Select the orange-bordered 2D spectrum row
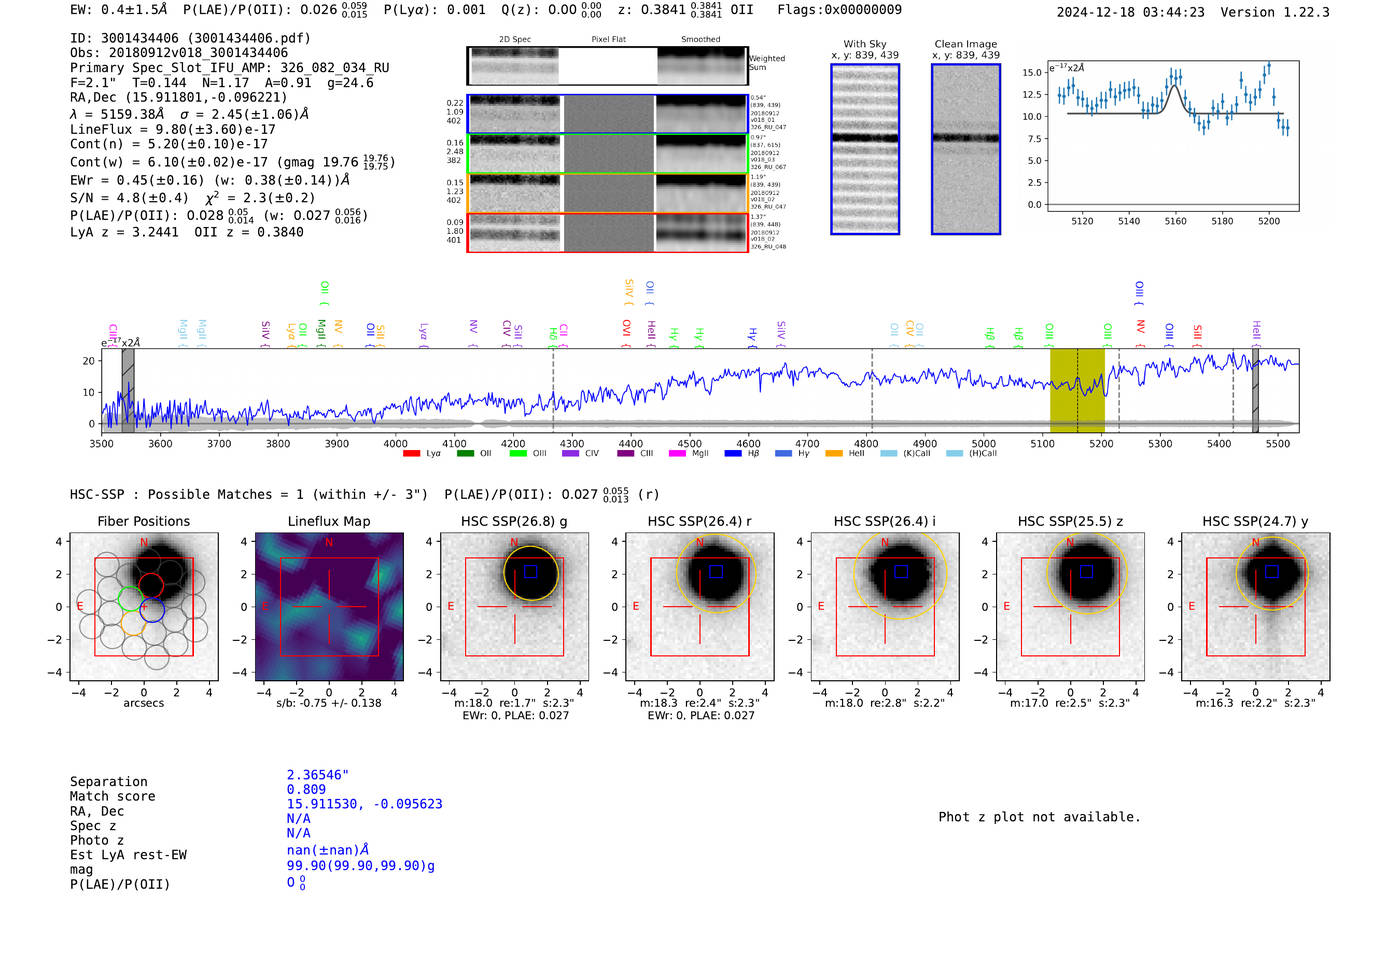 pos(607,193)
